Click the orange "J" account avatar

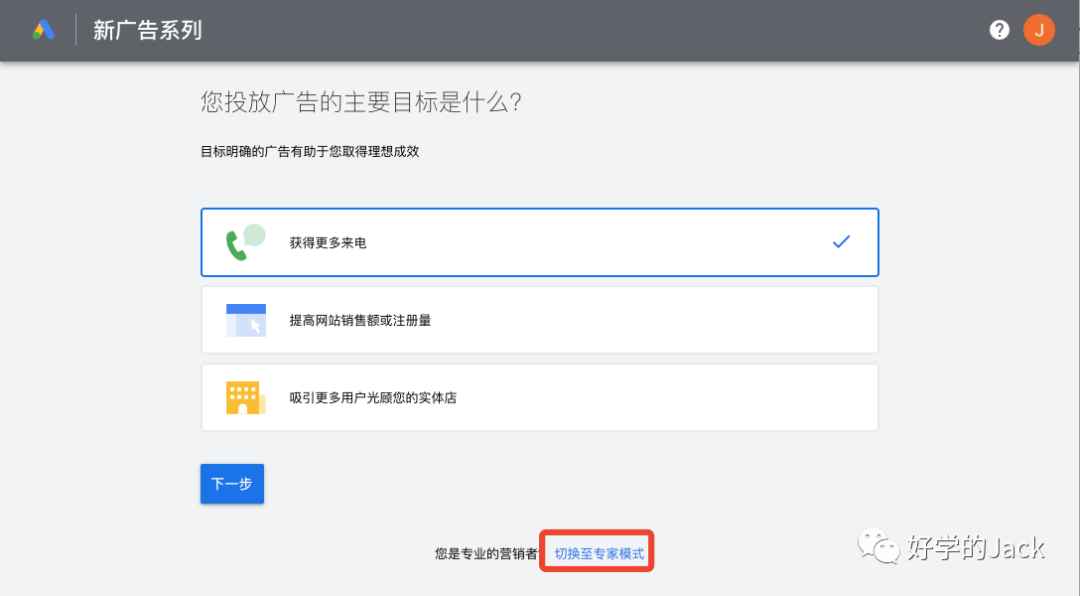[1039, 29]
